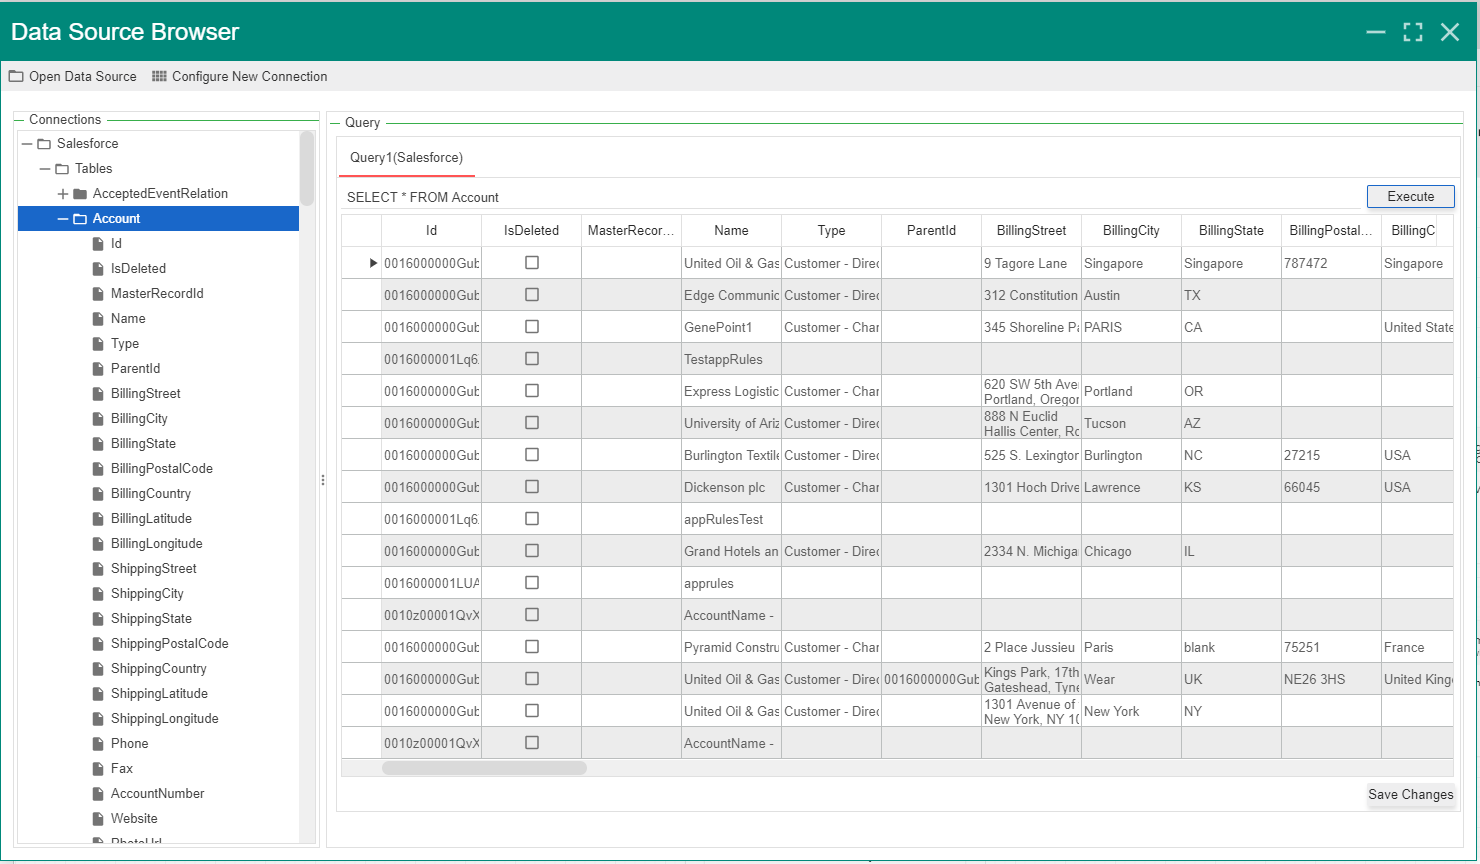Click the panel splitter handle between panes

click(x=323, y=481)
